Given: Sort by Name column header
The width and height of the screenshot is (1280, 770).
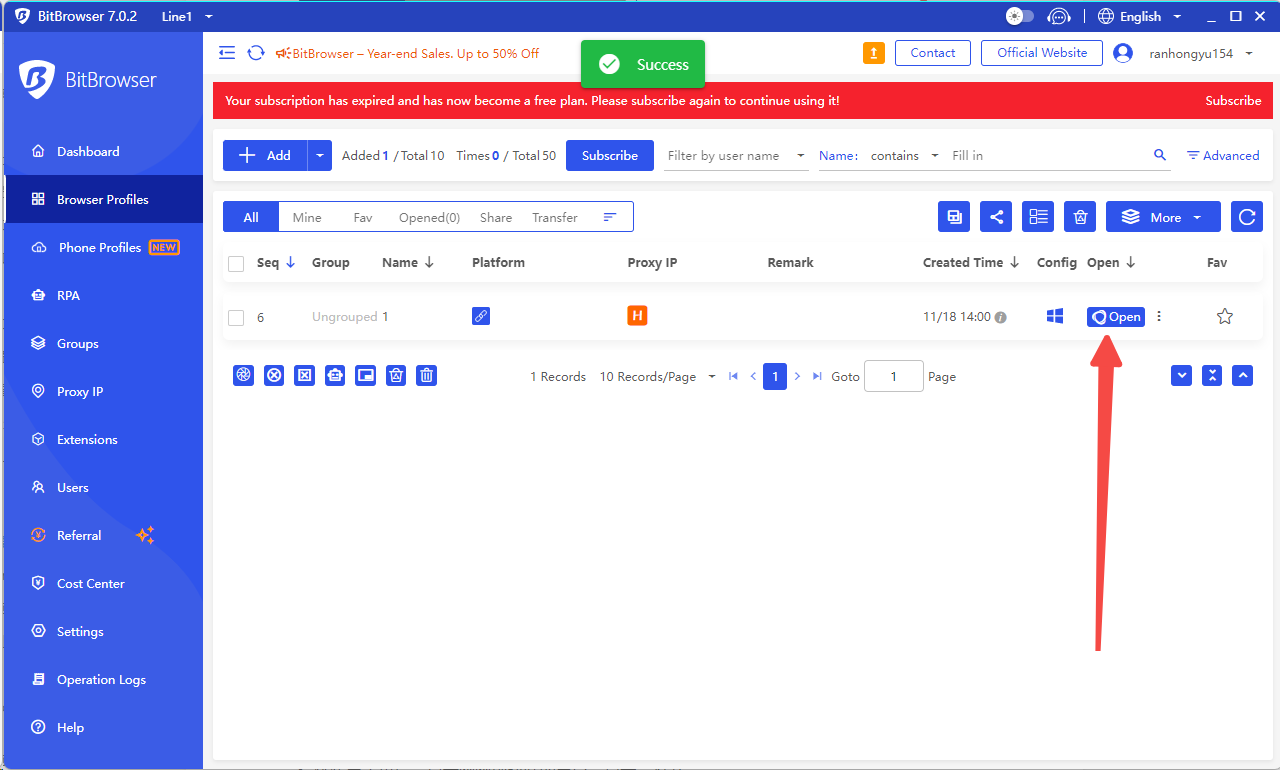Looking at the screenshot, I should click(x=408, y=263).
